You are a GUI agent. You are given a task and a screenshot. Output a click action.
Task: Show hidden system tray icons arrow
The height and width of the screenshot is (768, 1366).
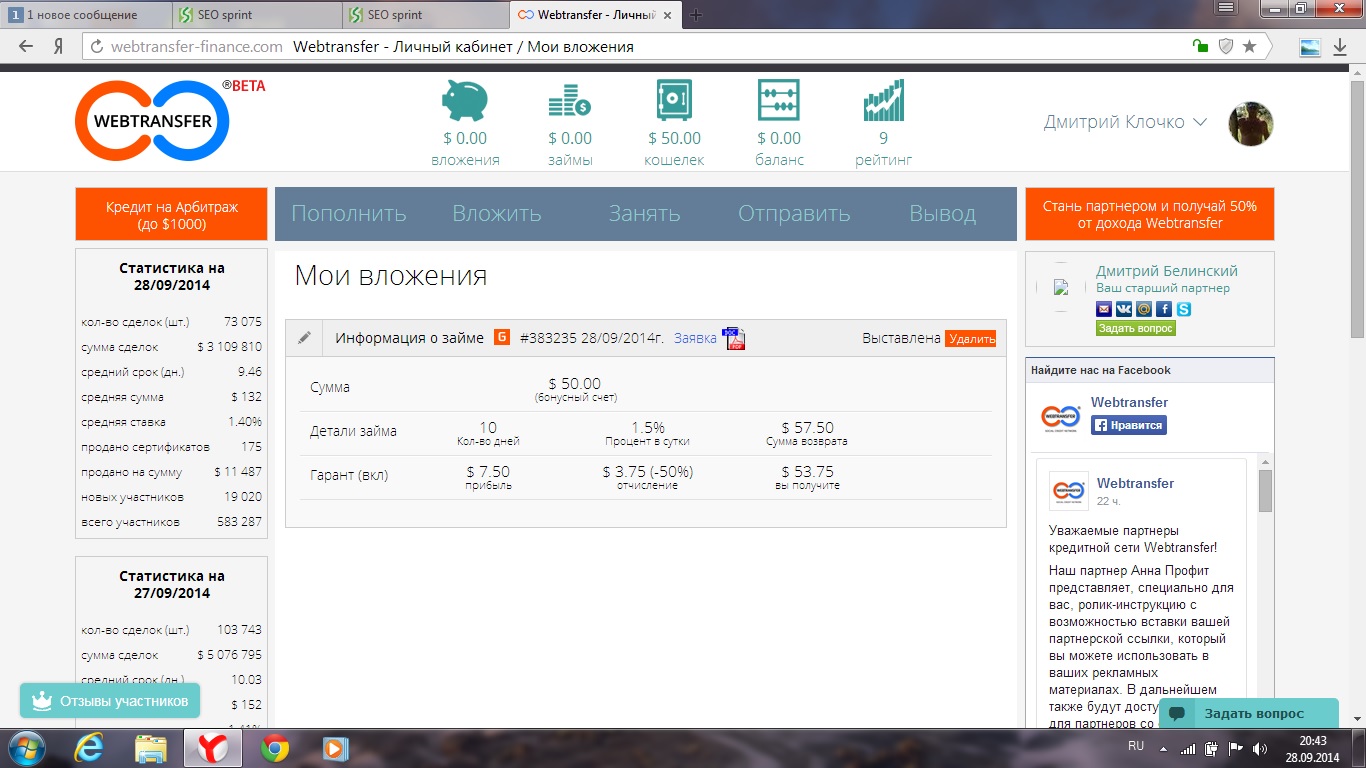click(1164, 748)
